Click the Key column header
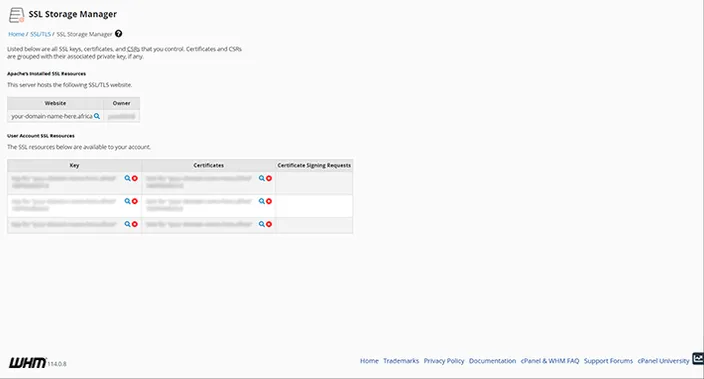This screenshot has width=704, height=379. [x=75, y=165]
